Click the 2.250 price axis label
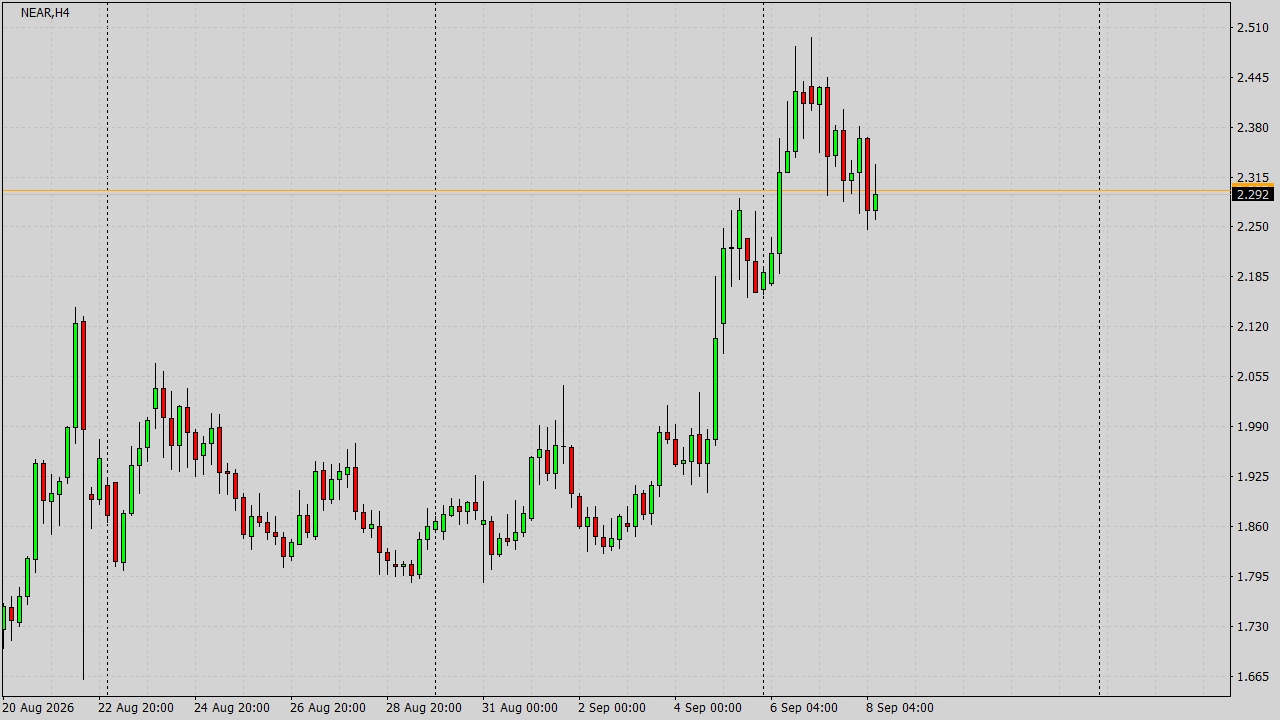Image resolution: width=1280 pixels, height=720 pixels. tap(1252, 227)
